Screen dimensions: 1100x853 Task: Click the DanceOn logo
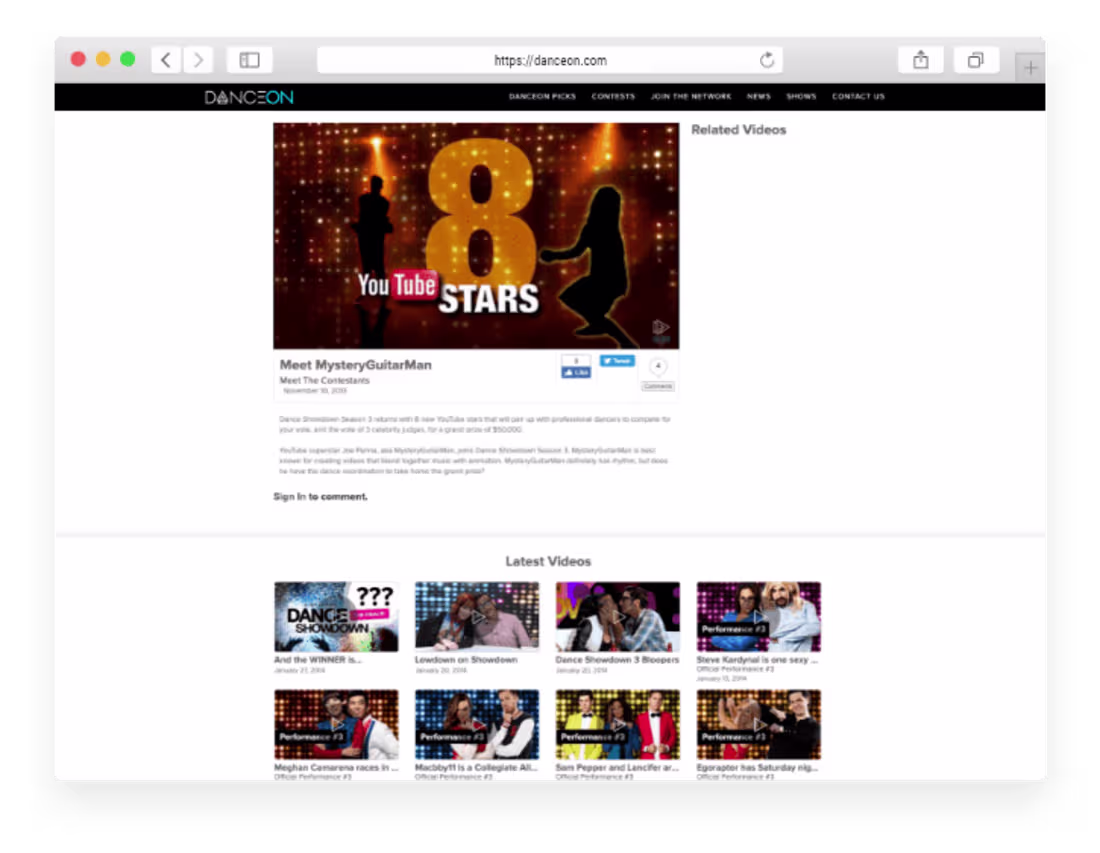coord(249,98)
